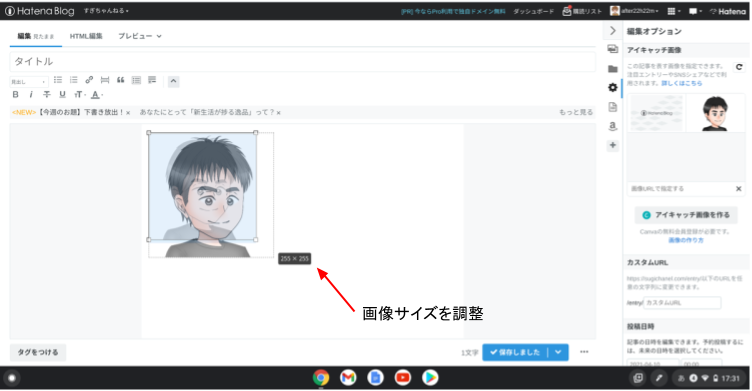
Task: Click the アイキャッチ画像を作る button
Action: point(686,215)
